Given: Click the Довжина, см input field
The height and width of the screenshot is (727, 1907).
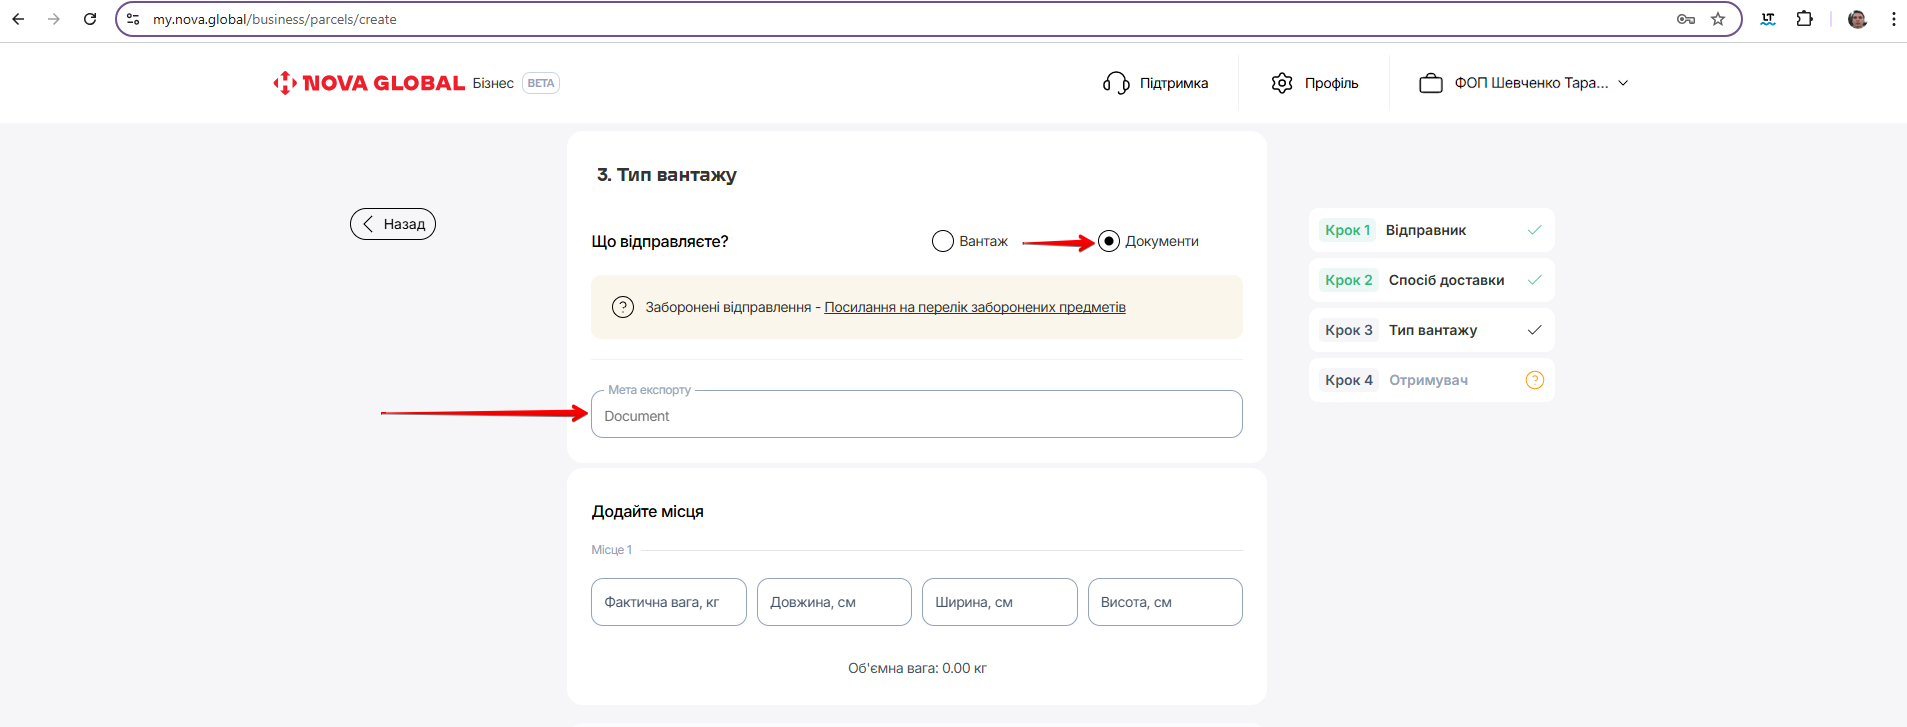Looking at the screenshot, I should point(833,602).
